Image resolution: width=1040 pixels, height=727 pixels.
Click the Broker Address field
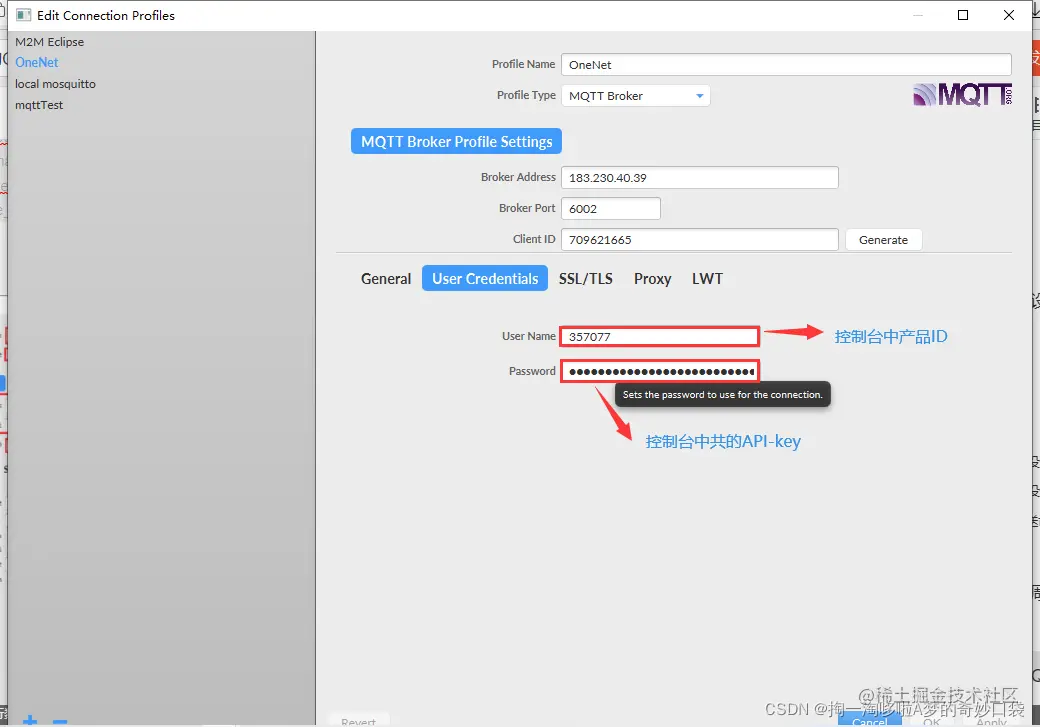coord(700,178)
